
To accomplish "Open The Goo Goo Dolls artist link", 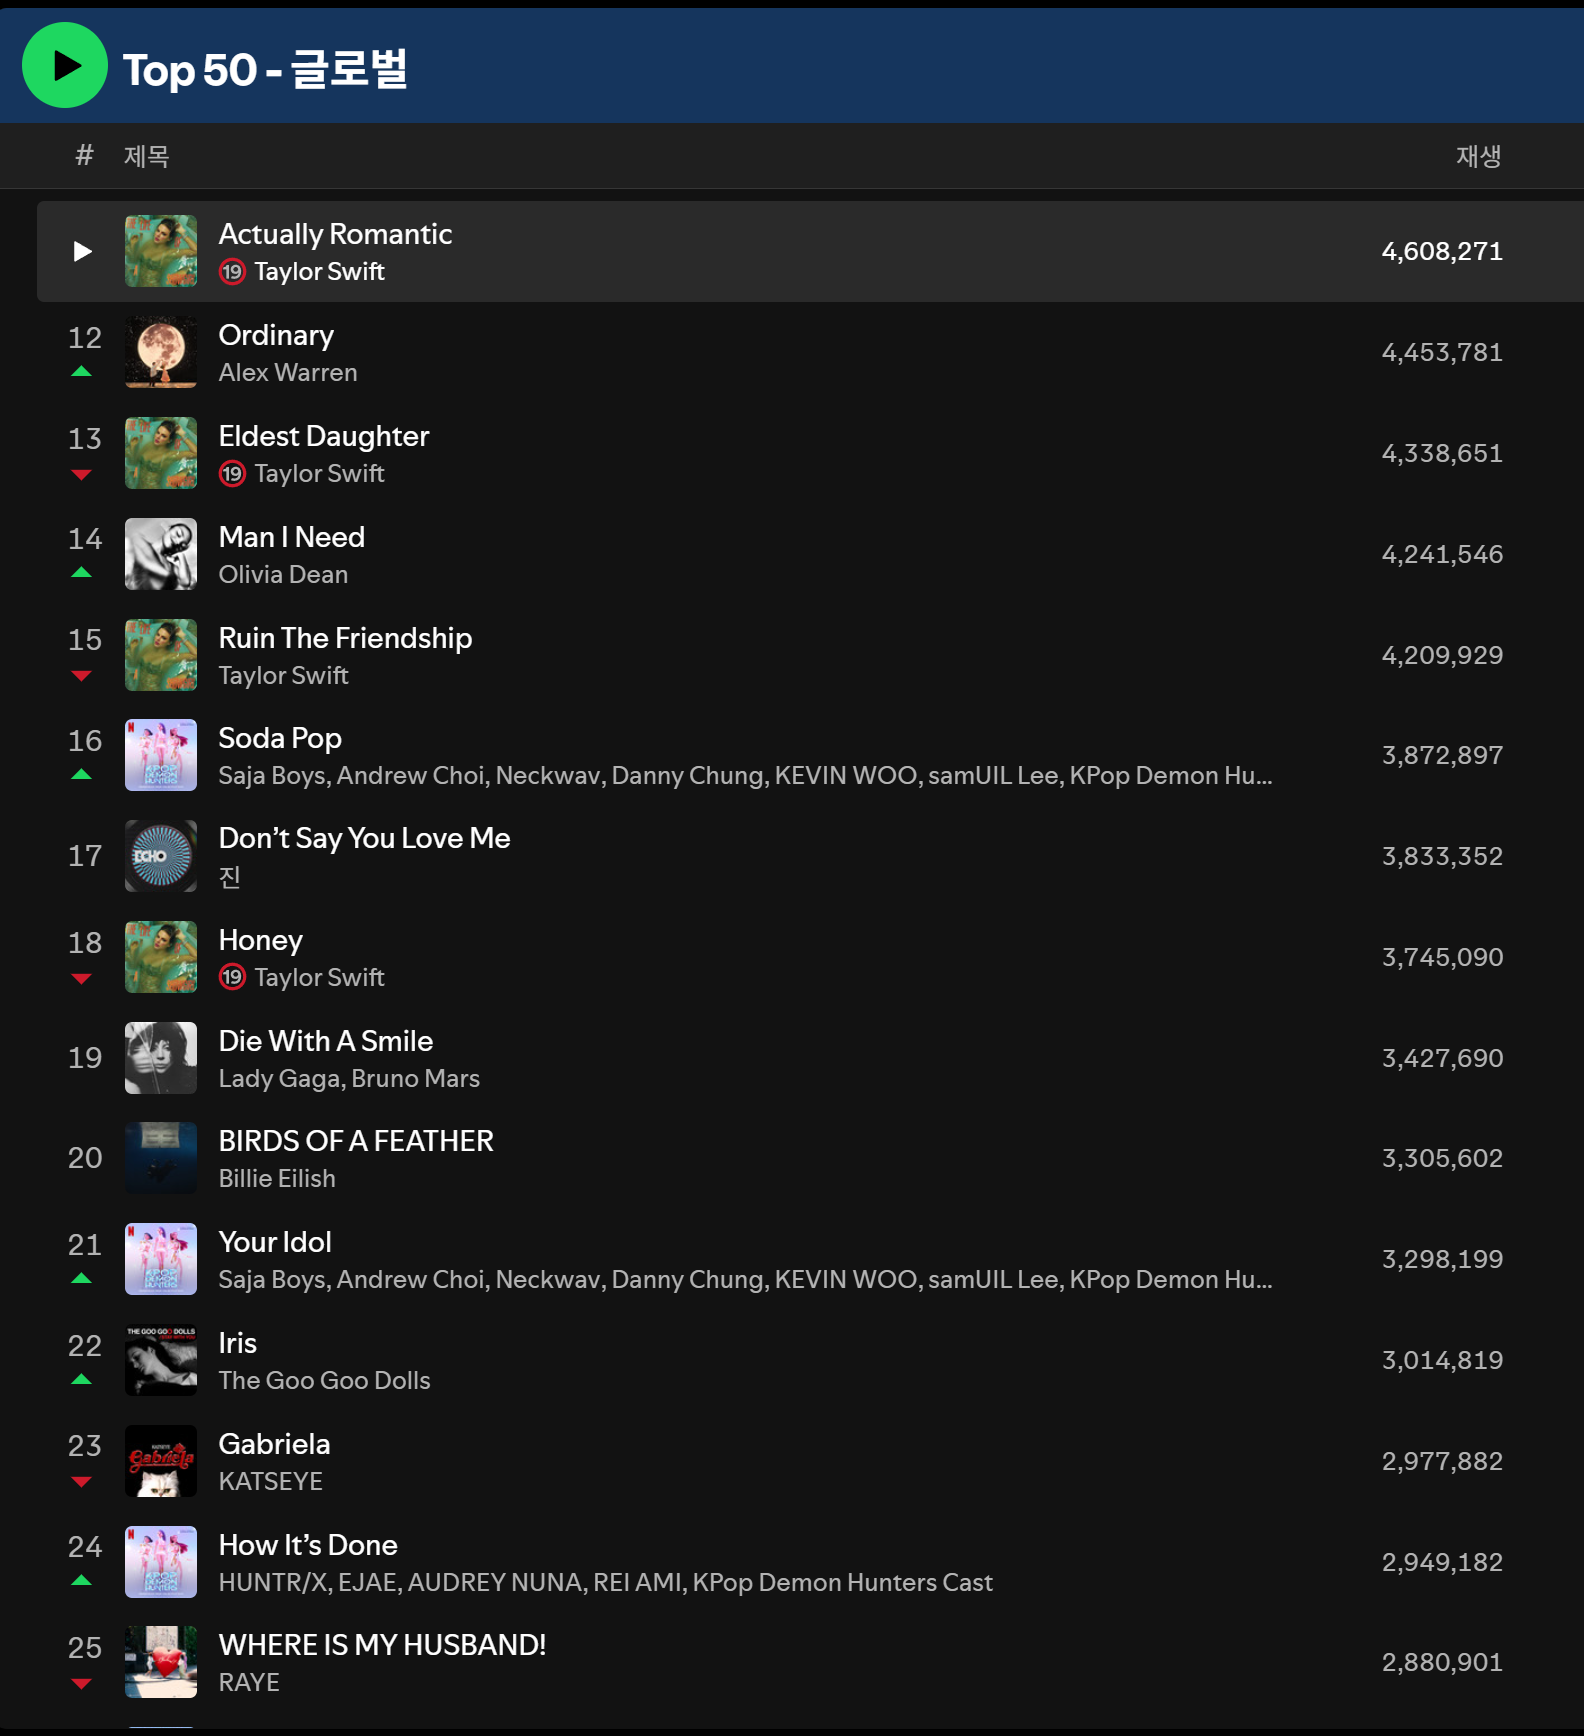I will point(324,1381).
